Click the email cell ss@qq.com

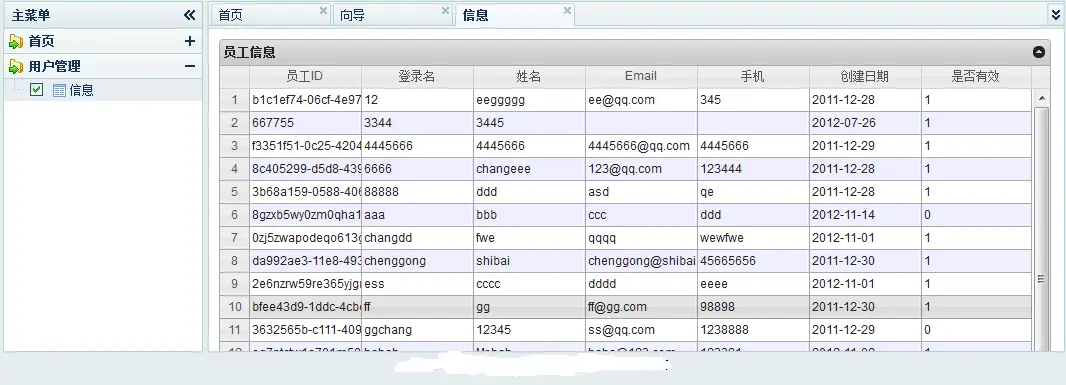point(641,330)
